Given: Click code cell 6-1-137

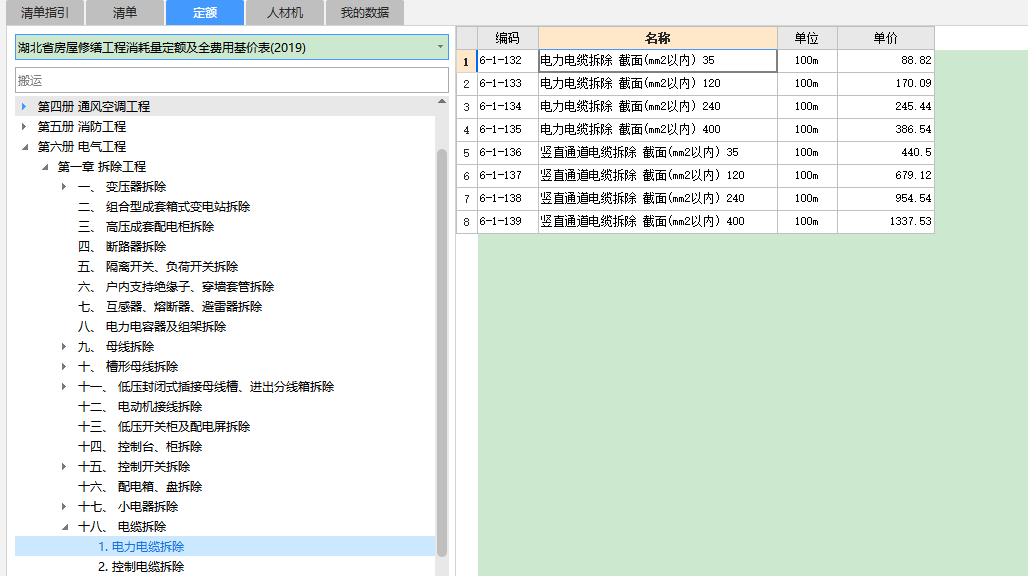Looking at the screenshot, I should (507, 176).
